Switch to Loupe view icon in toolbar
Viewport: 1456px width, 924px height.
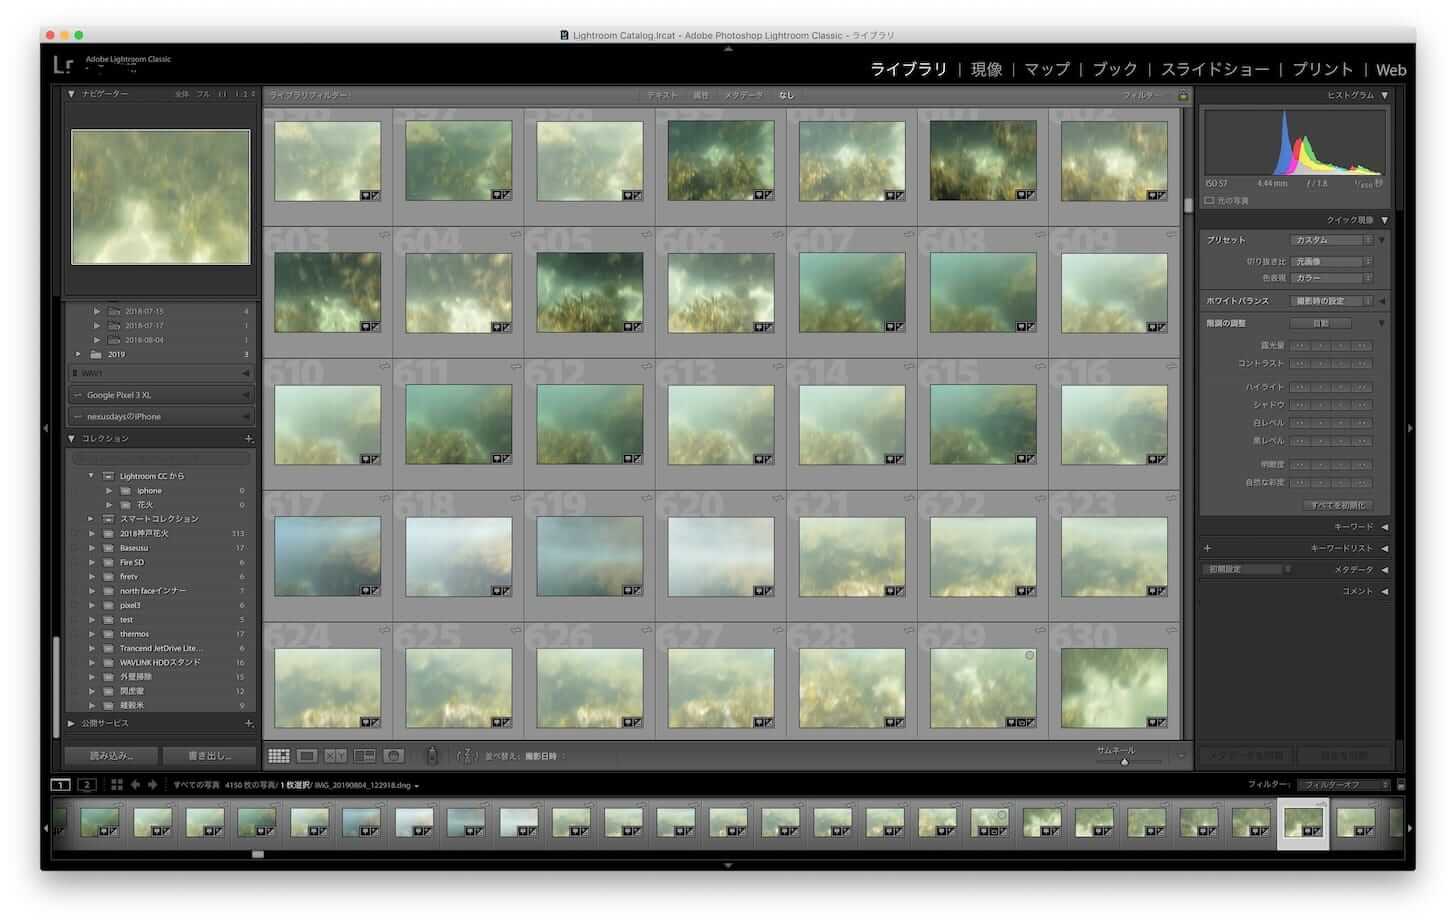coord(307,756)
